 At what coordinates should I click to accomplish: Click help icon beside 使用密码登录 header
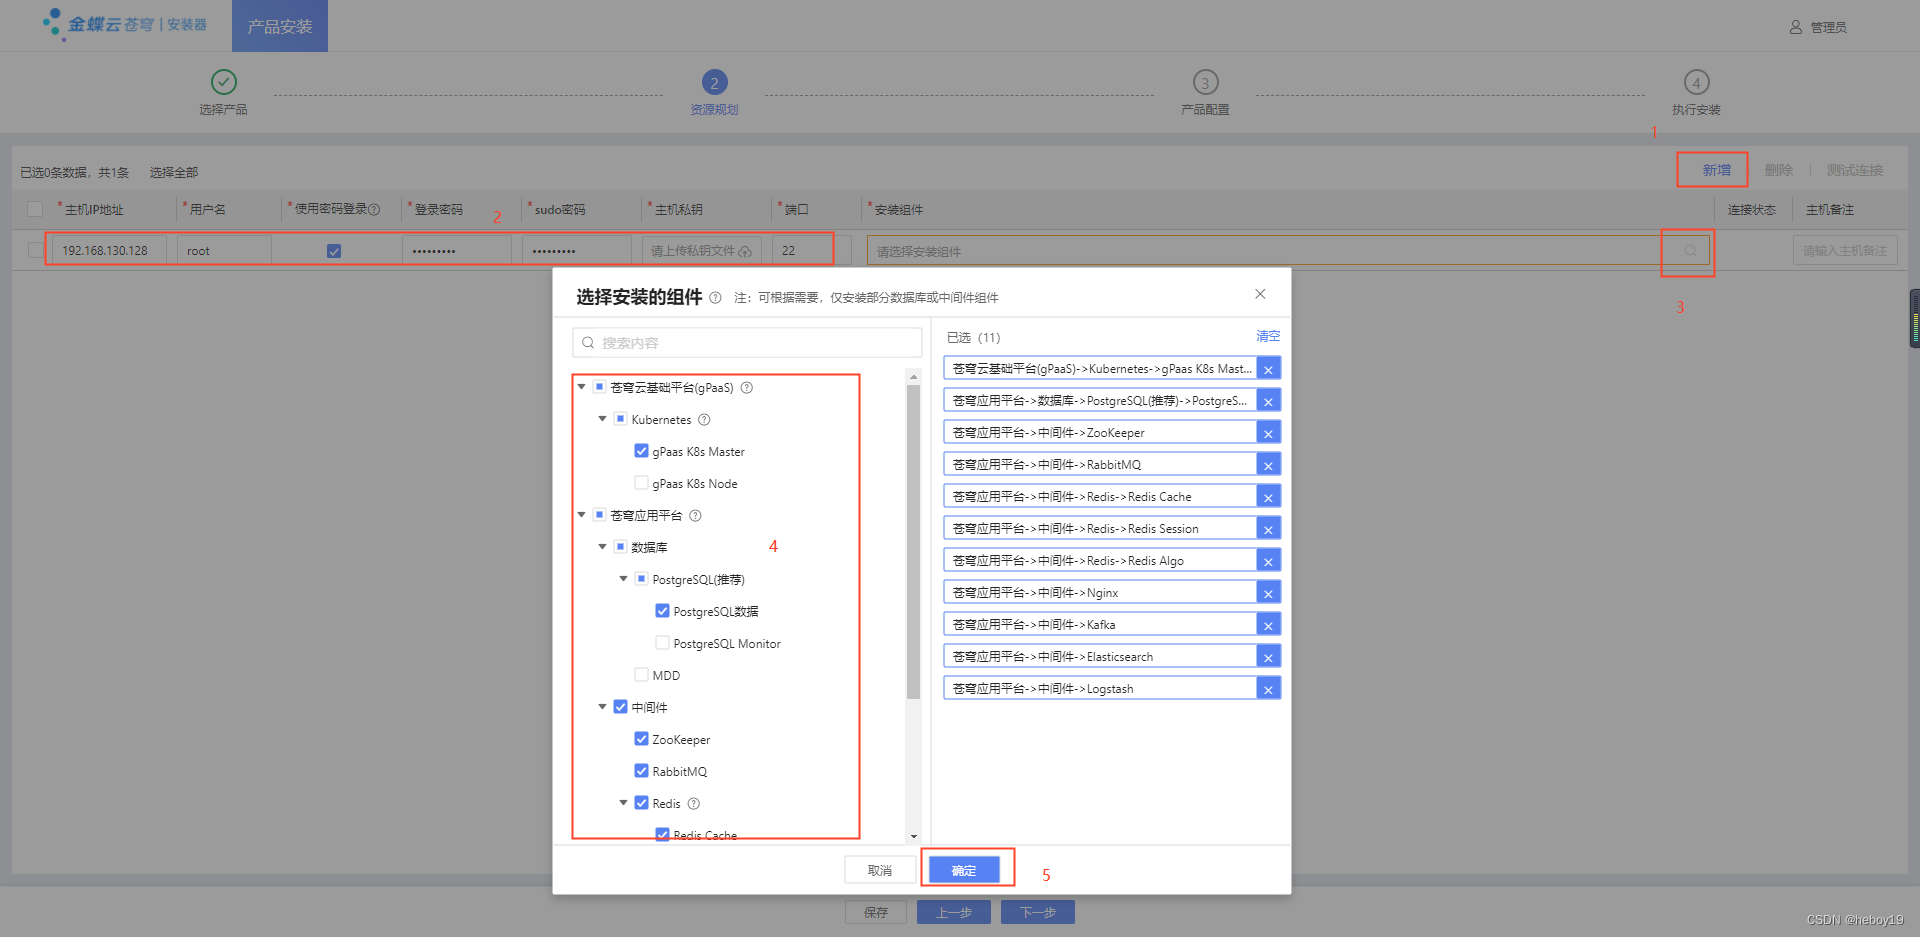(374, 209)
